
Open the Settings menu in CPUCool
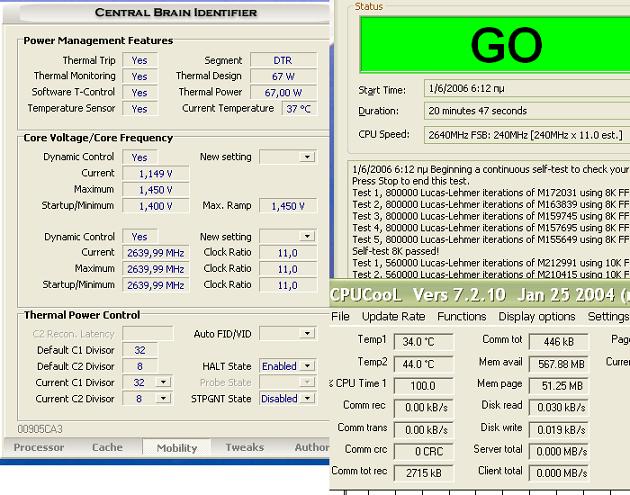point(608,317)
